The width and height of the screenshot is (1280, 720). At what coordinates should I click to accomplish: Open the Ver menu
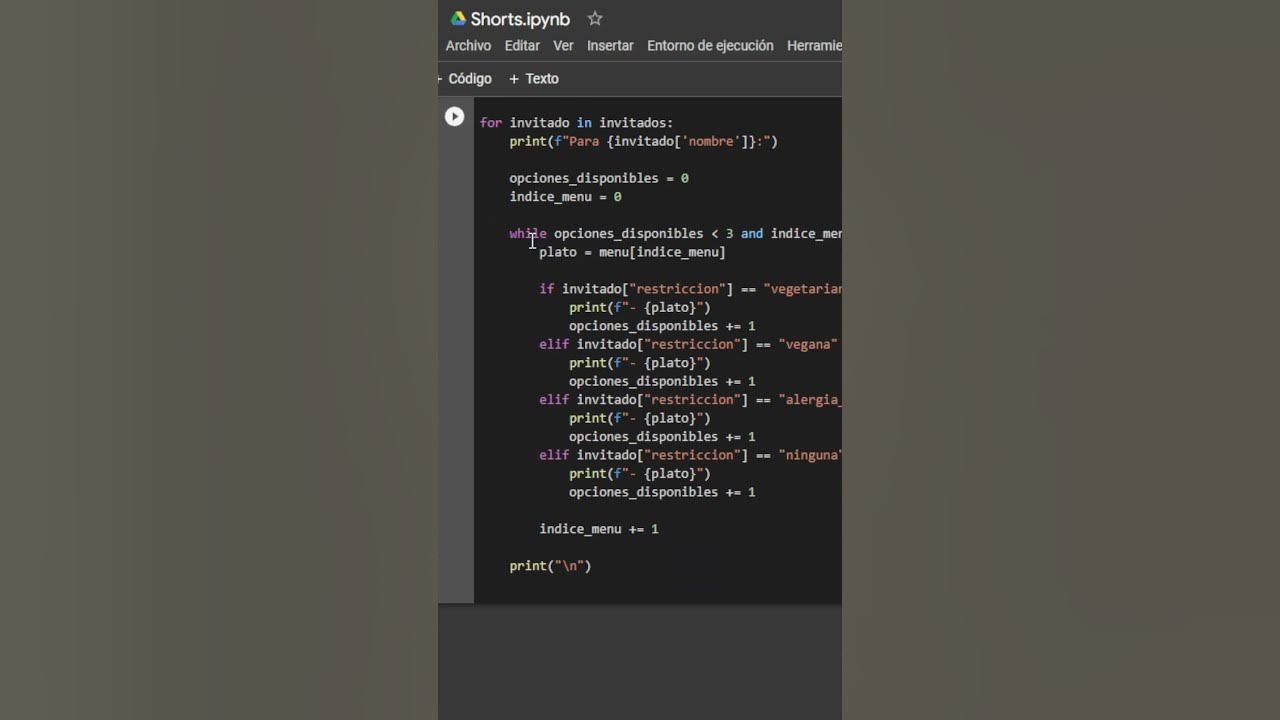click(563, 46)
